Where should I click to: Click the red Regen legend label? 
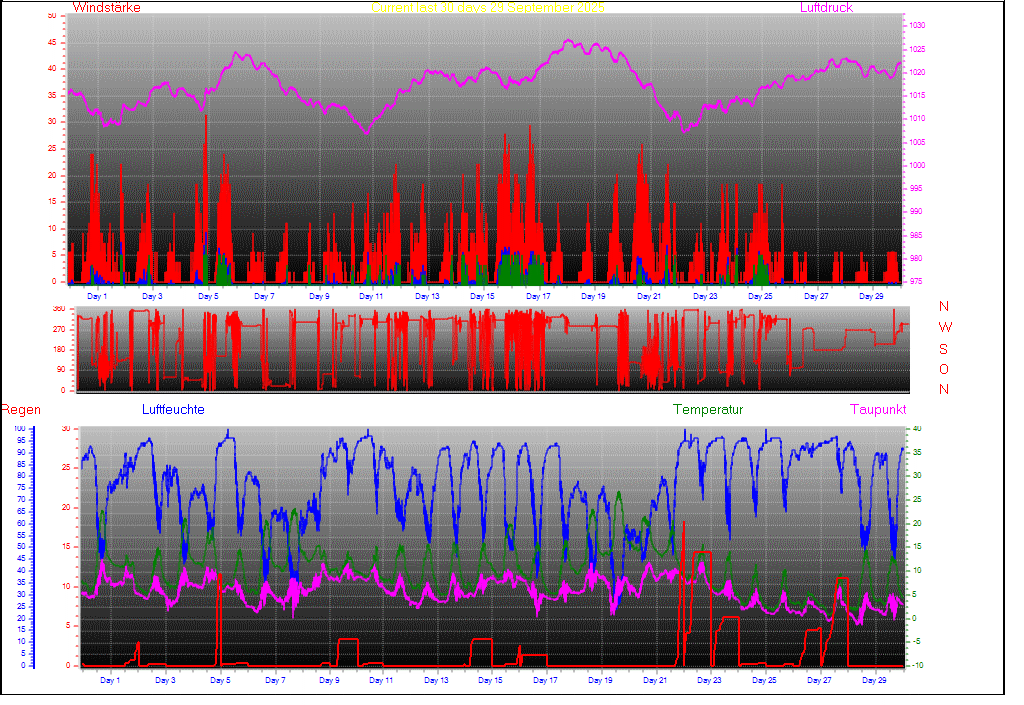click(20, 410)
